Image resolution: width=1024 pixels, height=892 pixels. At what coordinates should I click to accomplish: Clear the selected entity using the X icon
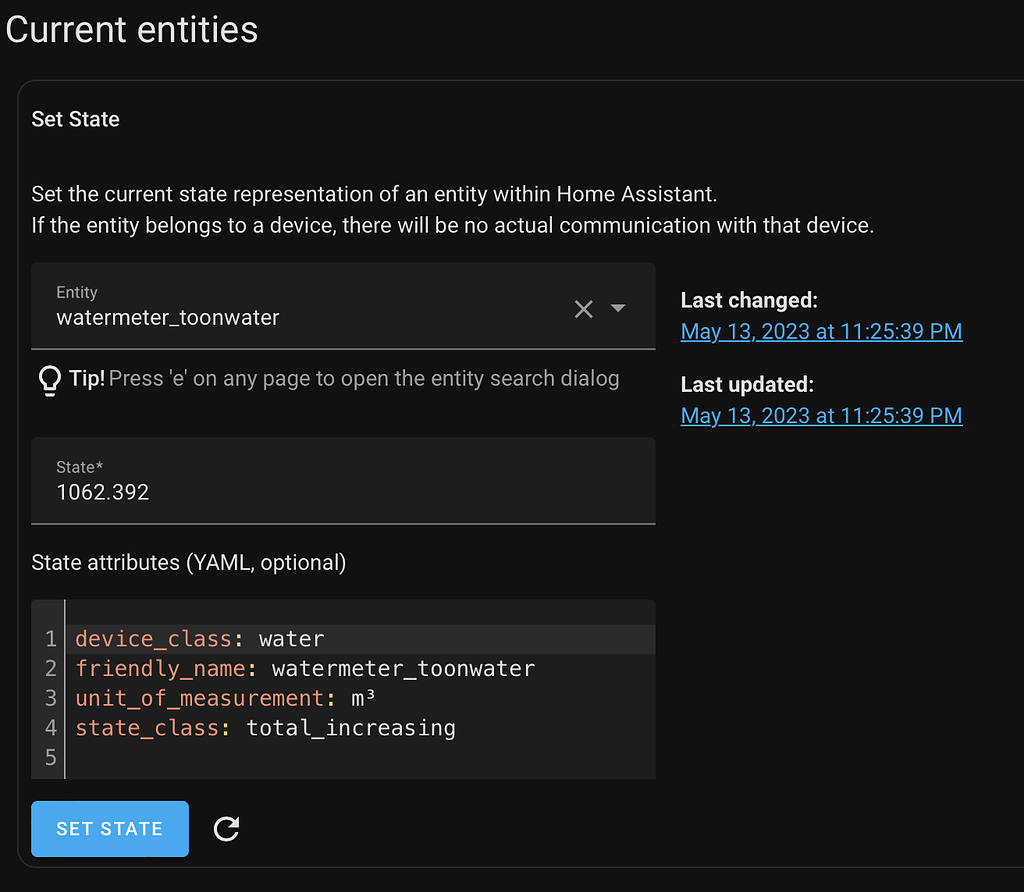coord(584,308)
